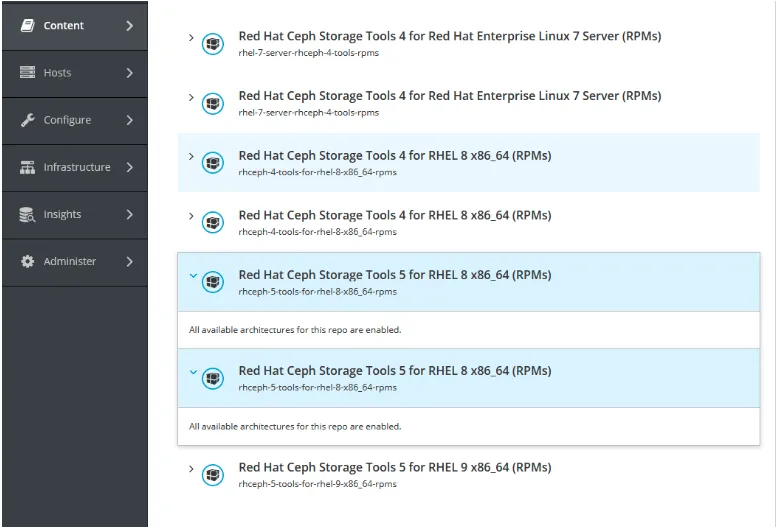Click the Infrastructure network icon
The width and height of the screenshot is (776, 527).
point(28,167)
